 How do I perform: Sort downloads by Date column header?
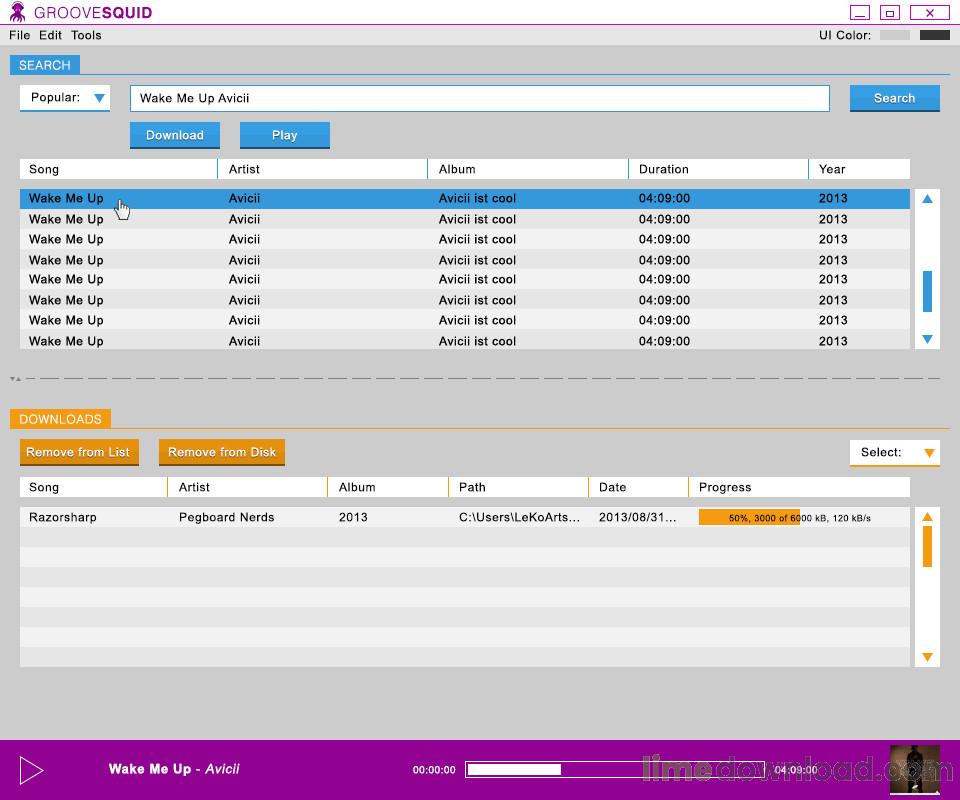click(639, 487)
